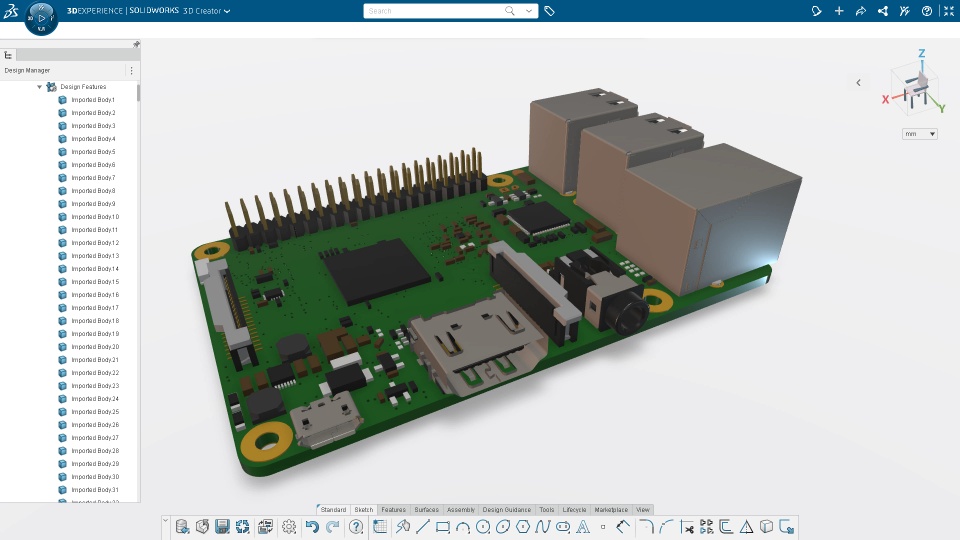Viewport: 960px width, 540px height.
Task: Click the Share arrow icon in header
Action: point(861,11)
